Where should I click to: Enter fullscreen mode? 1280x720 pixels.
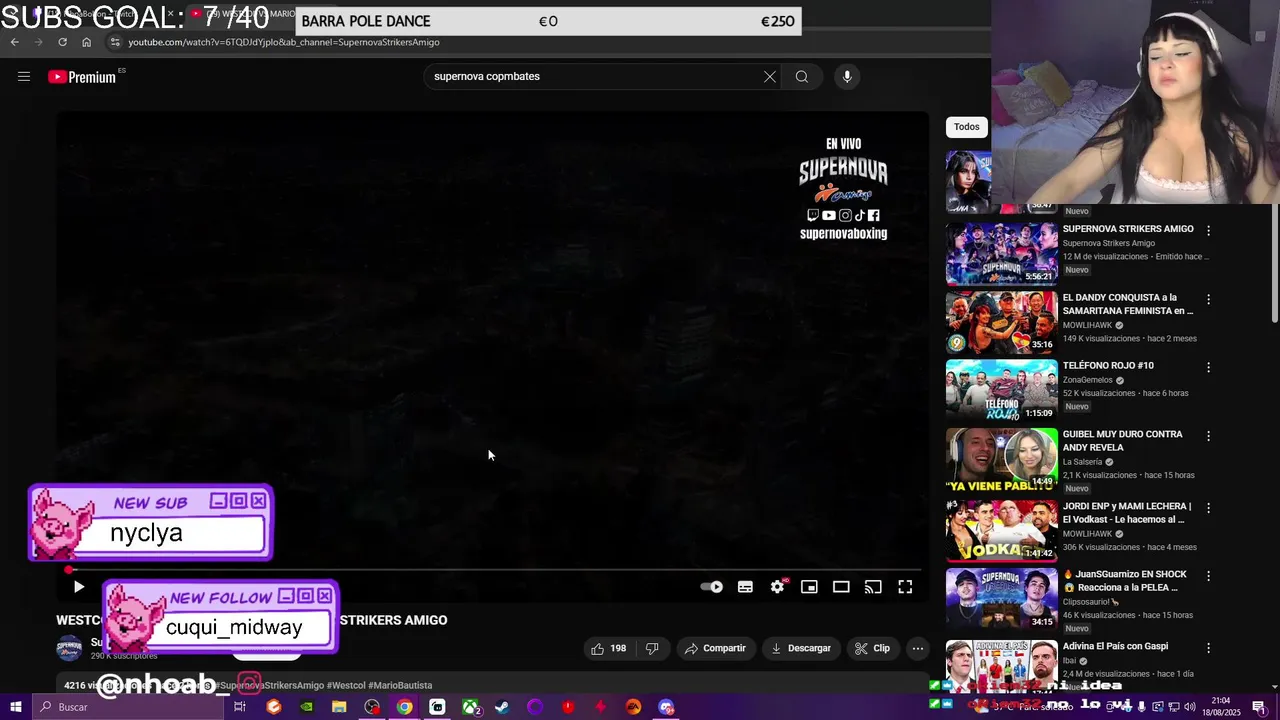coord(905,587)
